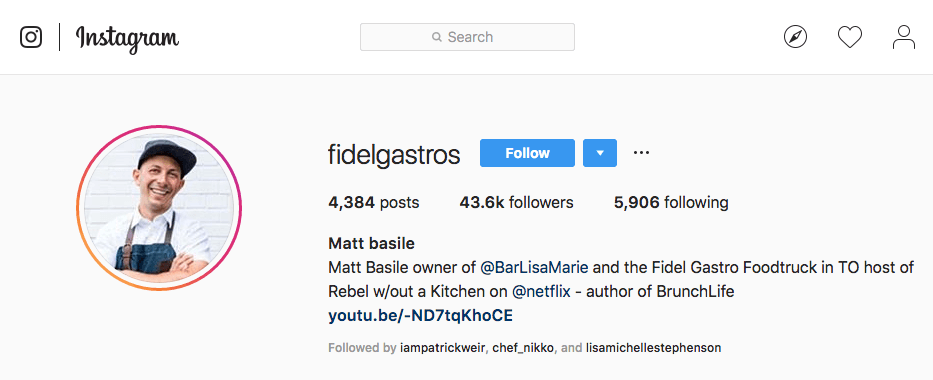Visit lisamichellestephenson's profile
This screenshot has height=380, width=933.
click(653, 348)
